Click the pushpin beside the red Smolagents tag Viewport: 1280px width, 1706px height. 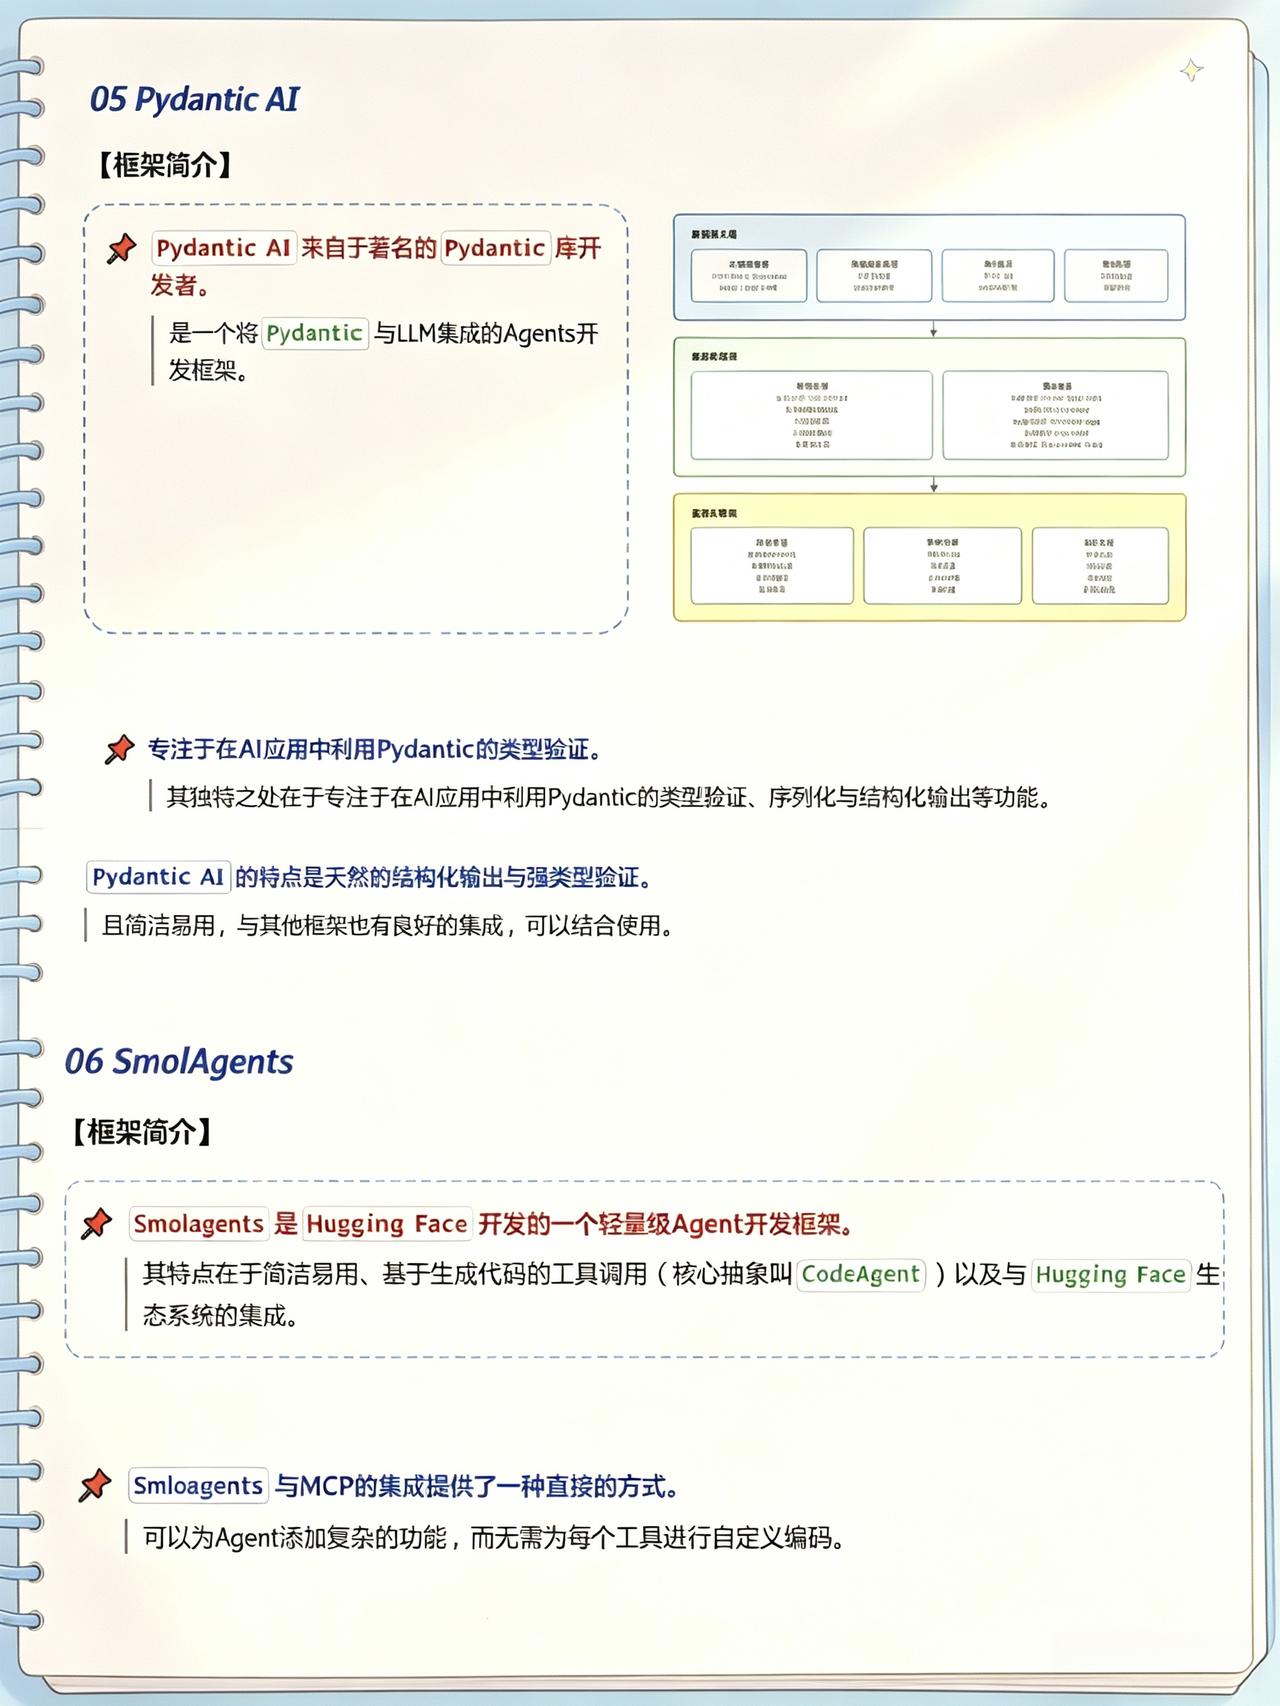(x=97, y=1224)
